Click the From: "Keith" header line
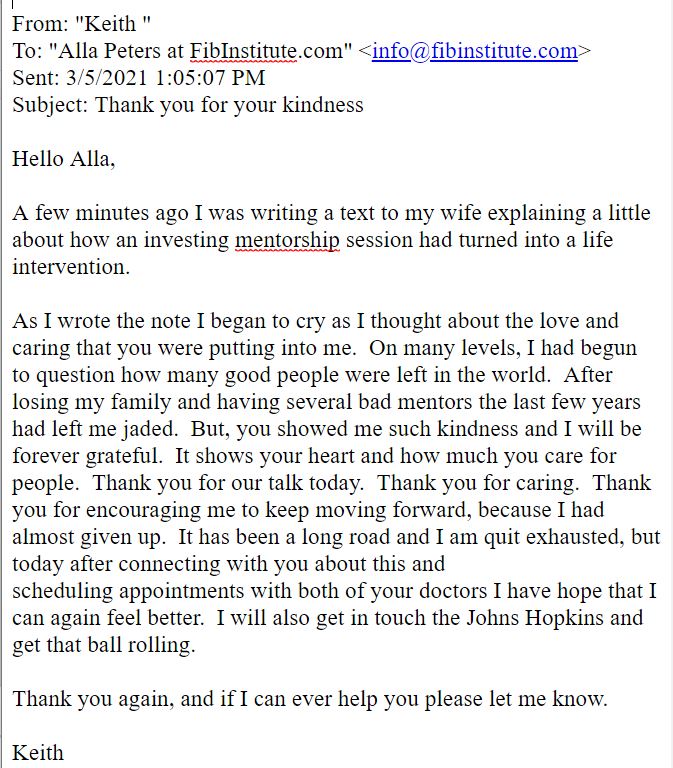This screenshot has width=673, height=768. click(x=81, y=24)
